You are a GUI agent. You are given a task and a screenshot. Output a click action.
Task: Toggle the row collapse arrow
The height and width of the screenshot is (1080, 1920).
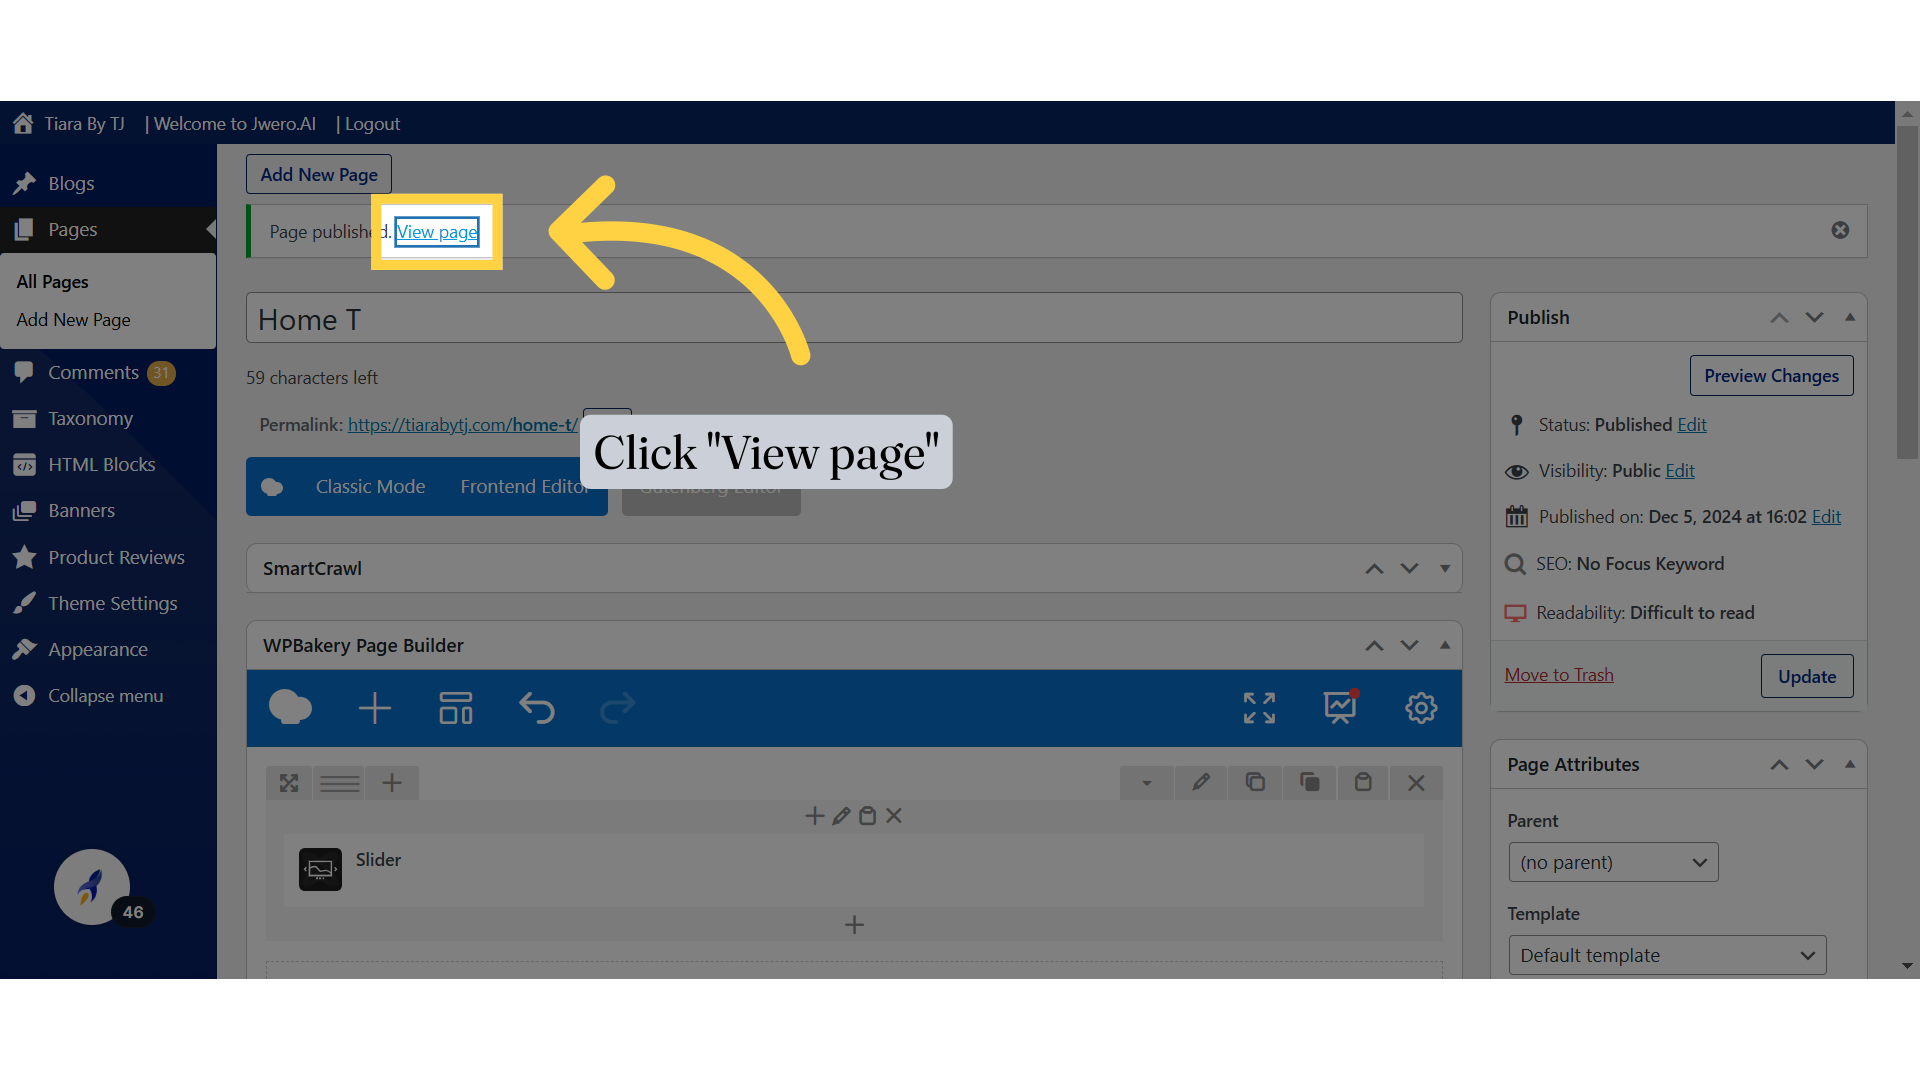coord(1147,783)
